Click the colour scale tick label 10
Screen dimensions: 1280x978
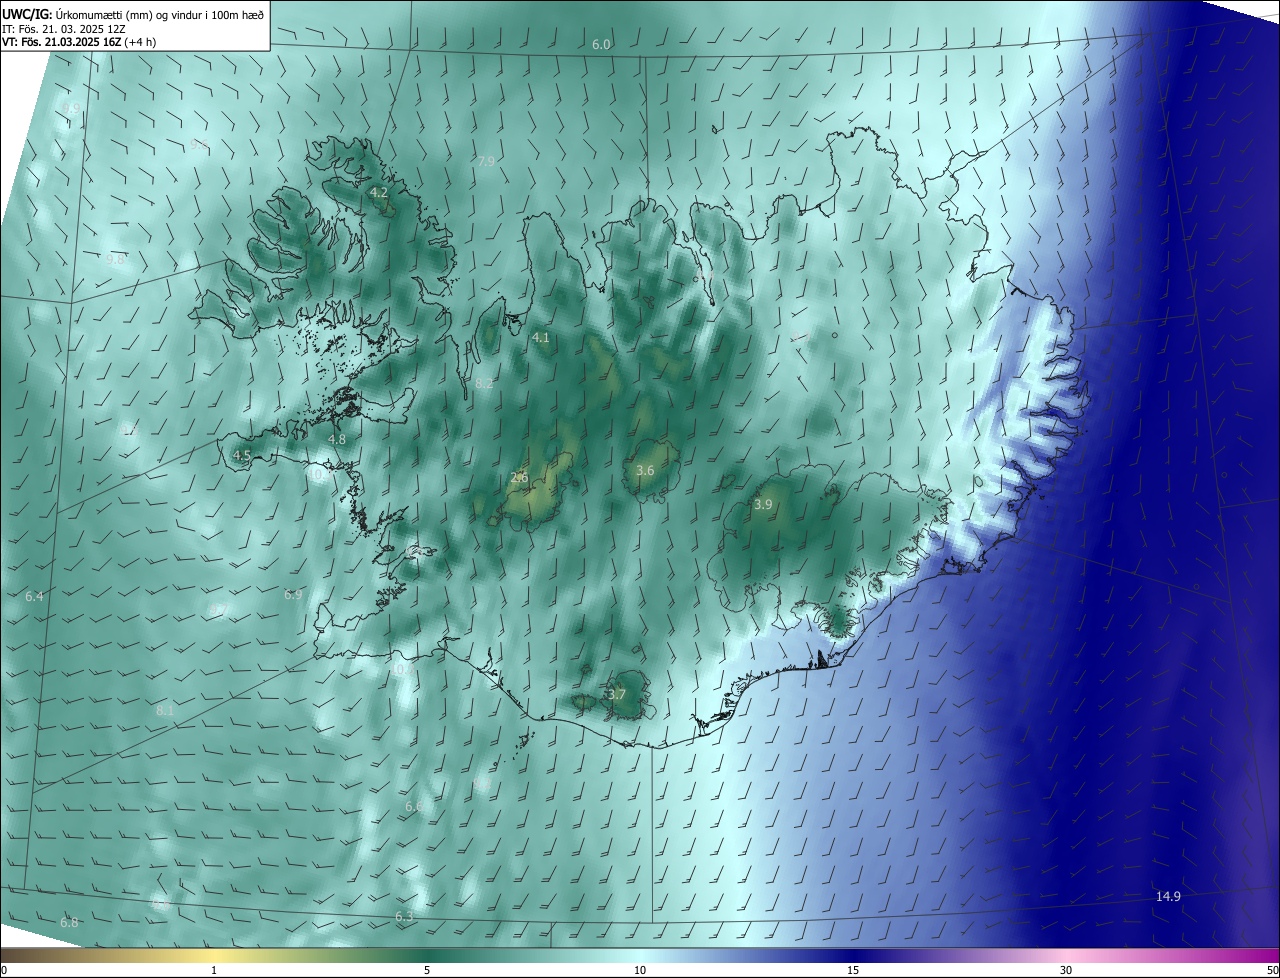coord(640,970)
